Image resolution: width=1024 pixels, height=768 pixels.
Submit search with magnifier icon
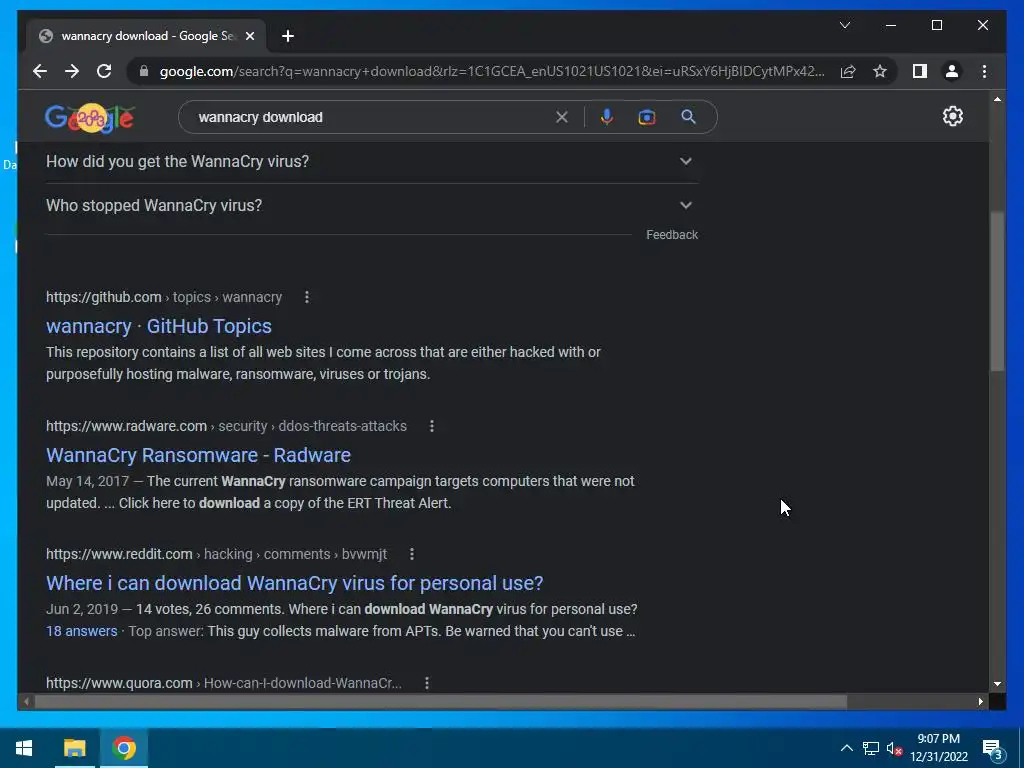click(688, 117)
